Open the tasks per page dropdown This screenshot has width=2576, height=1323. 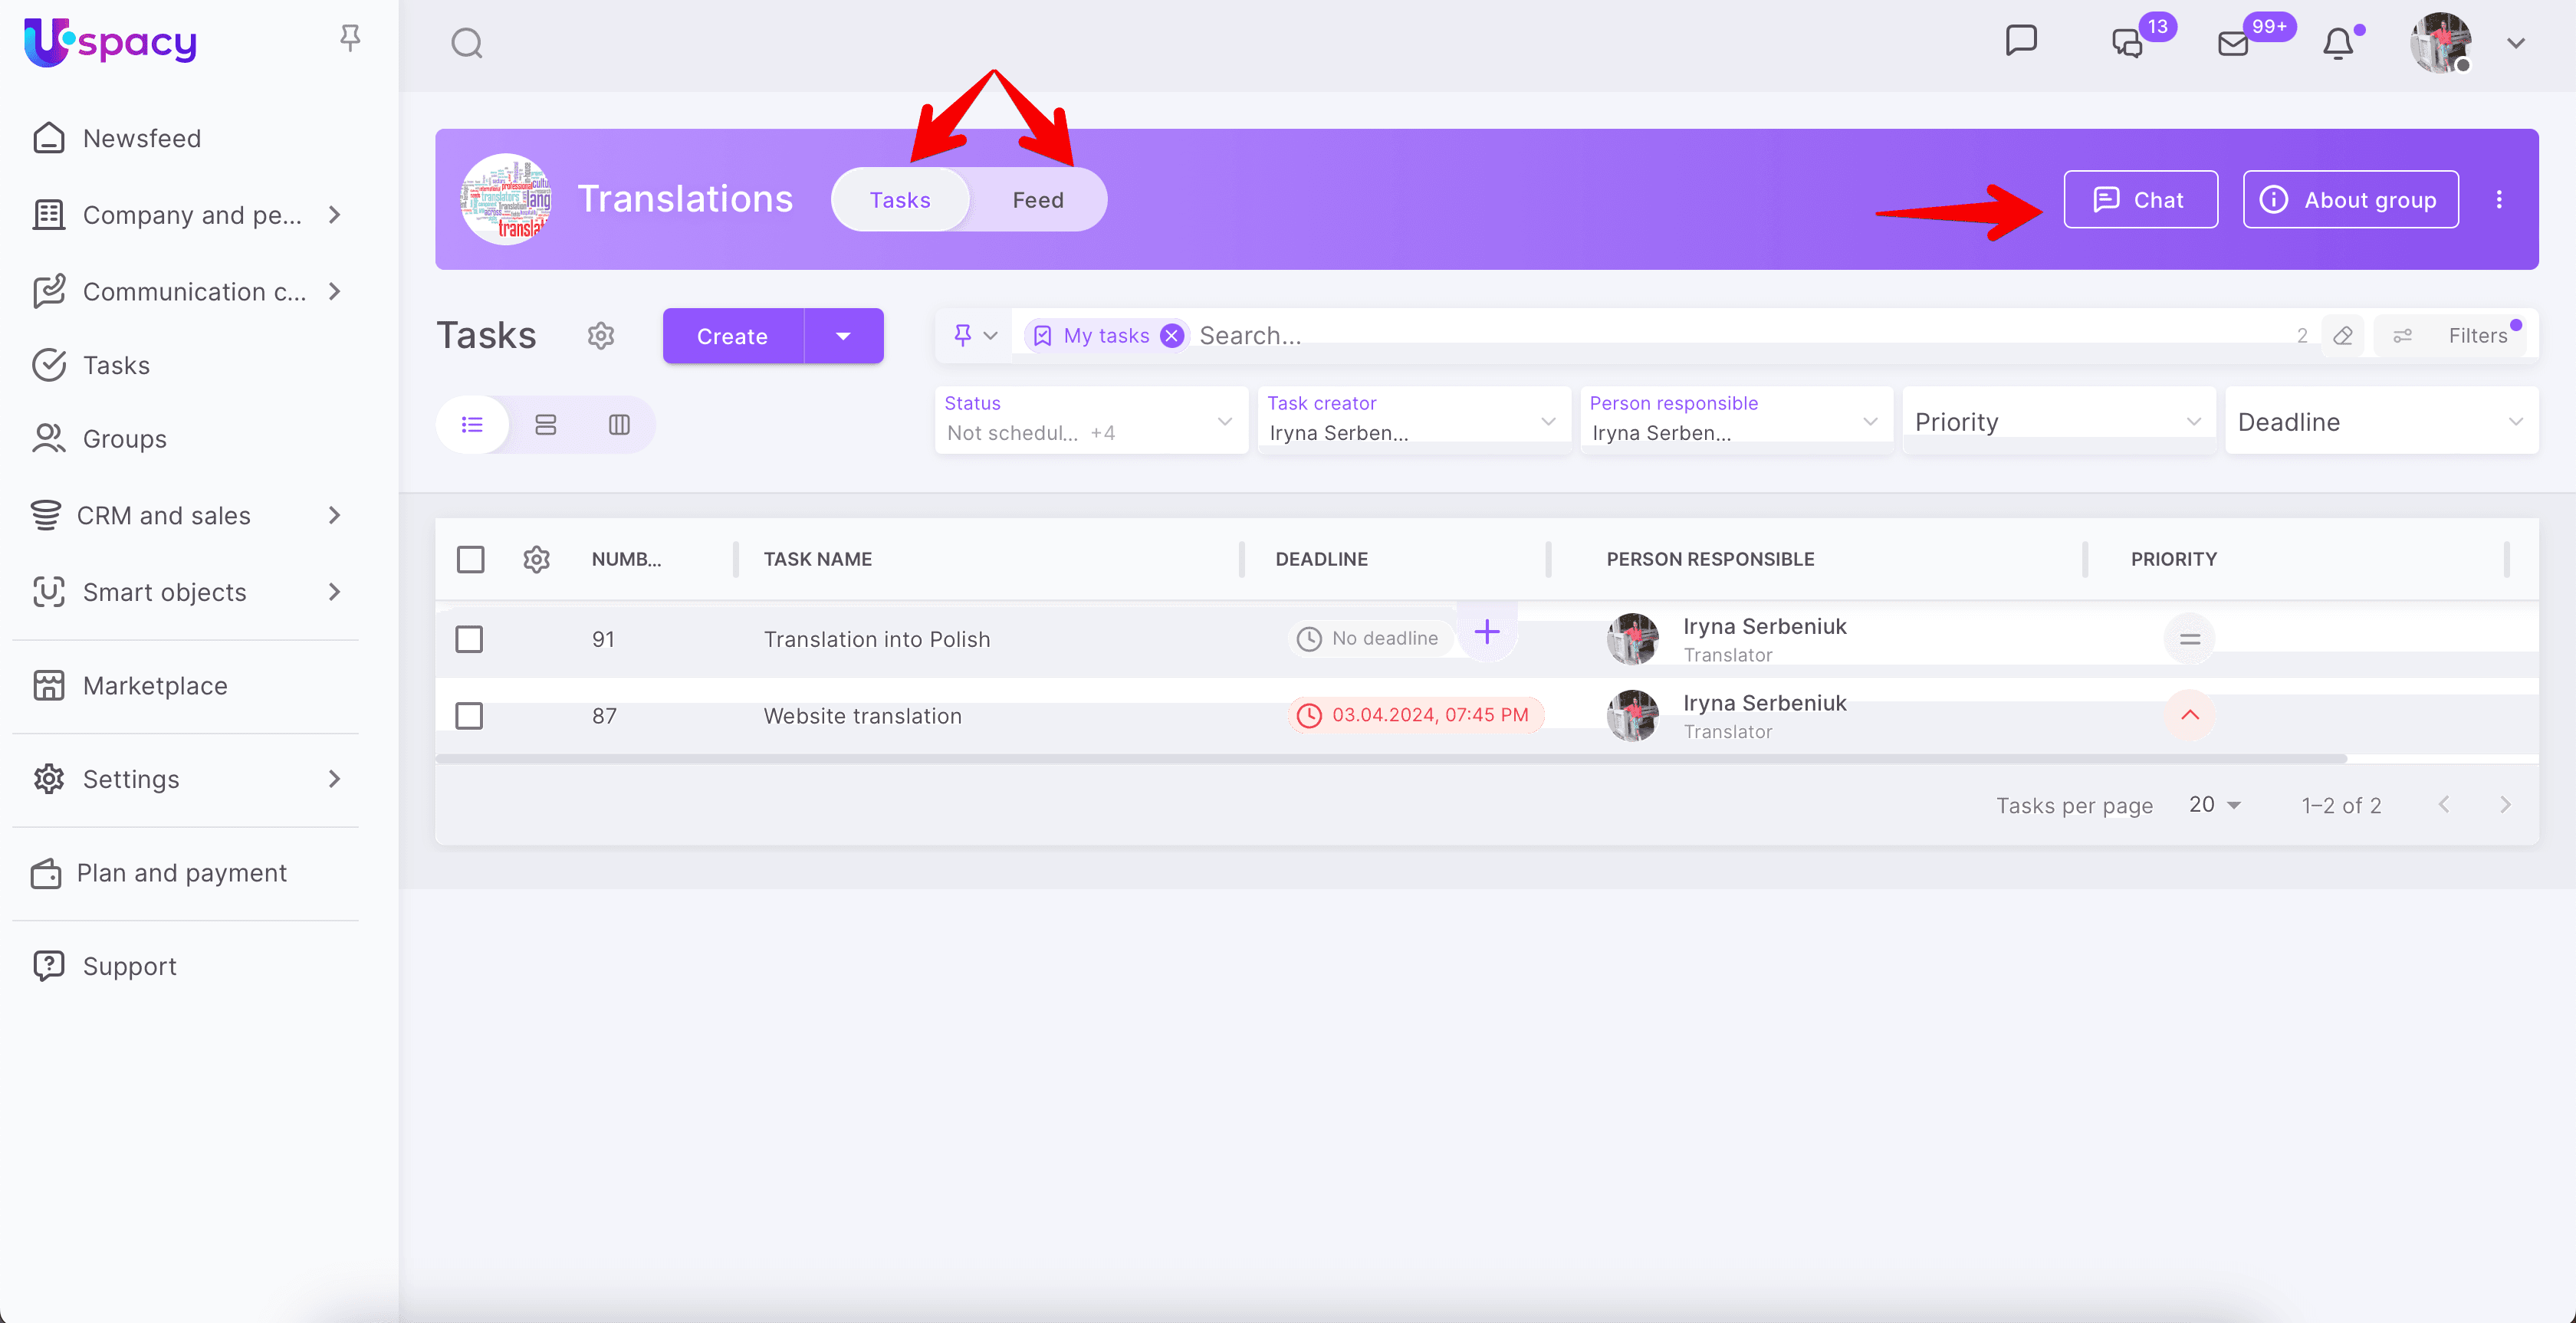tap(2214, 804)
